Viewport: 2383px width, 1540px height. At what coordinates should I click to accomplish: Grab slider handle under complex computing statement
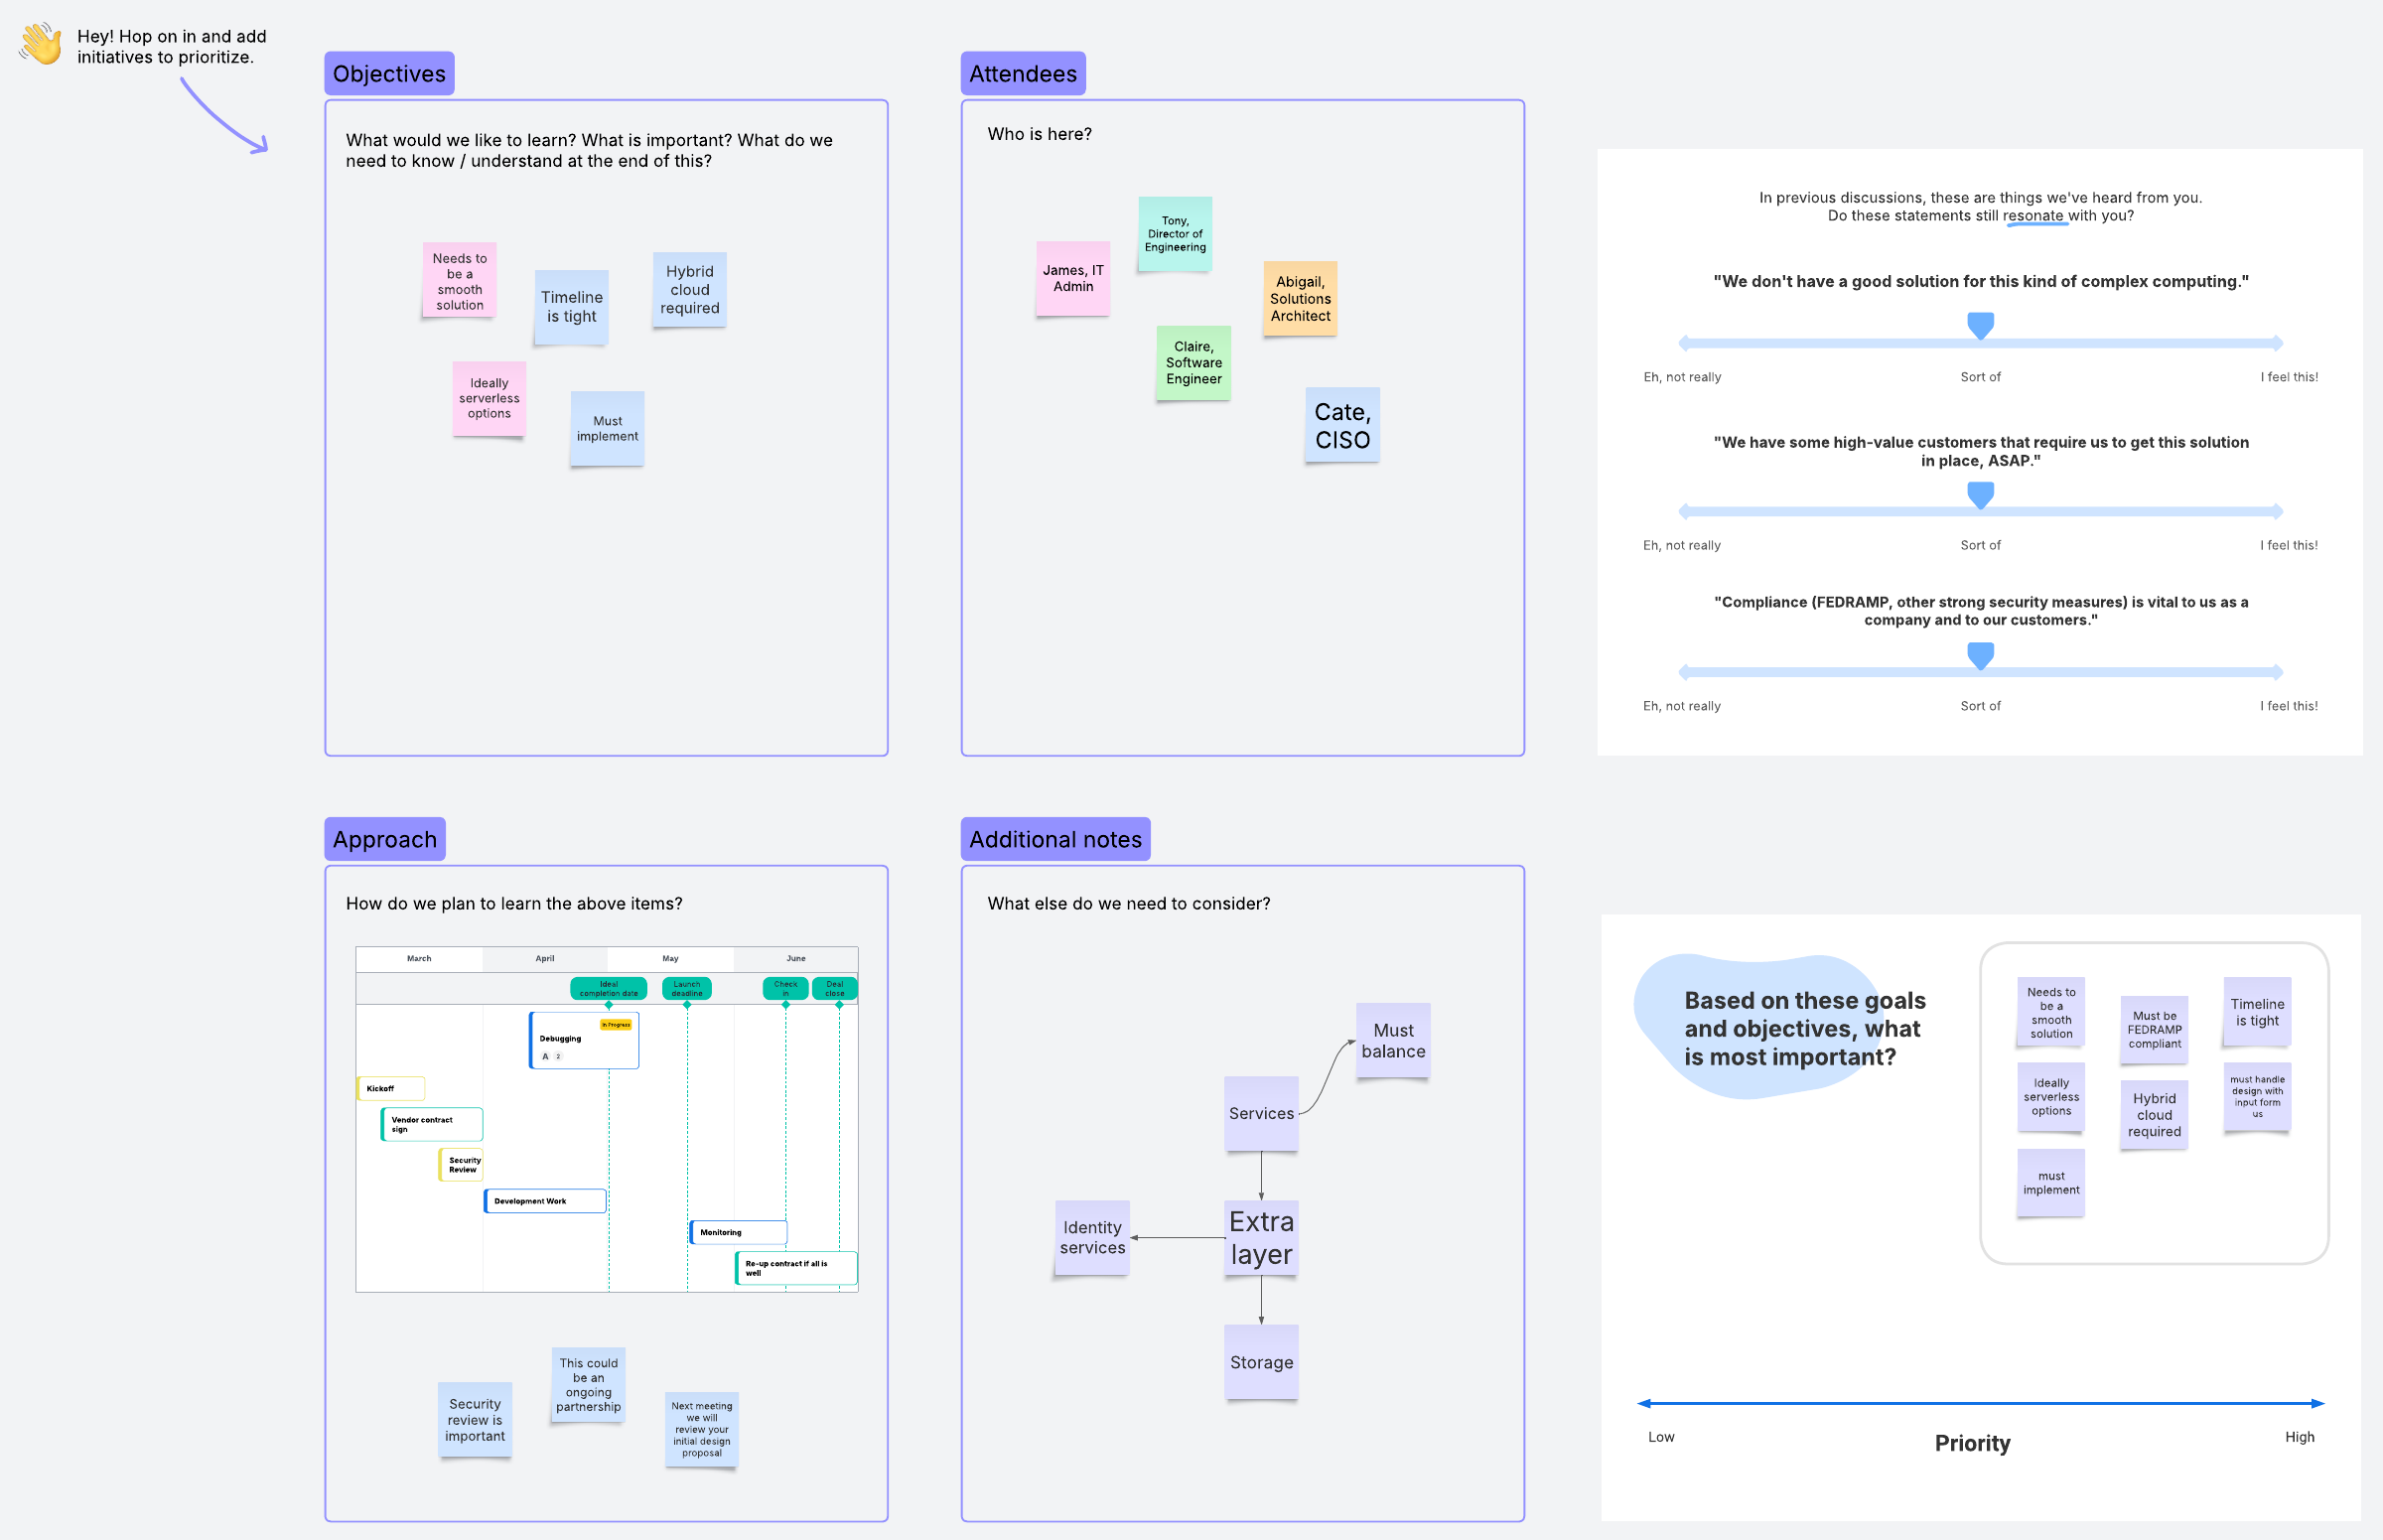(x=1980, y=325)
